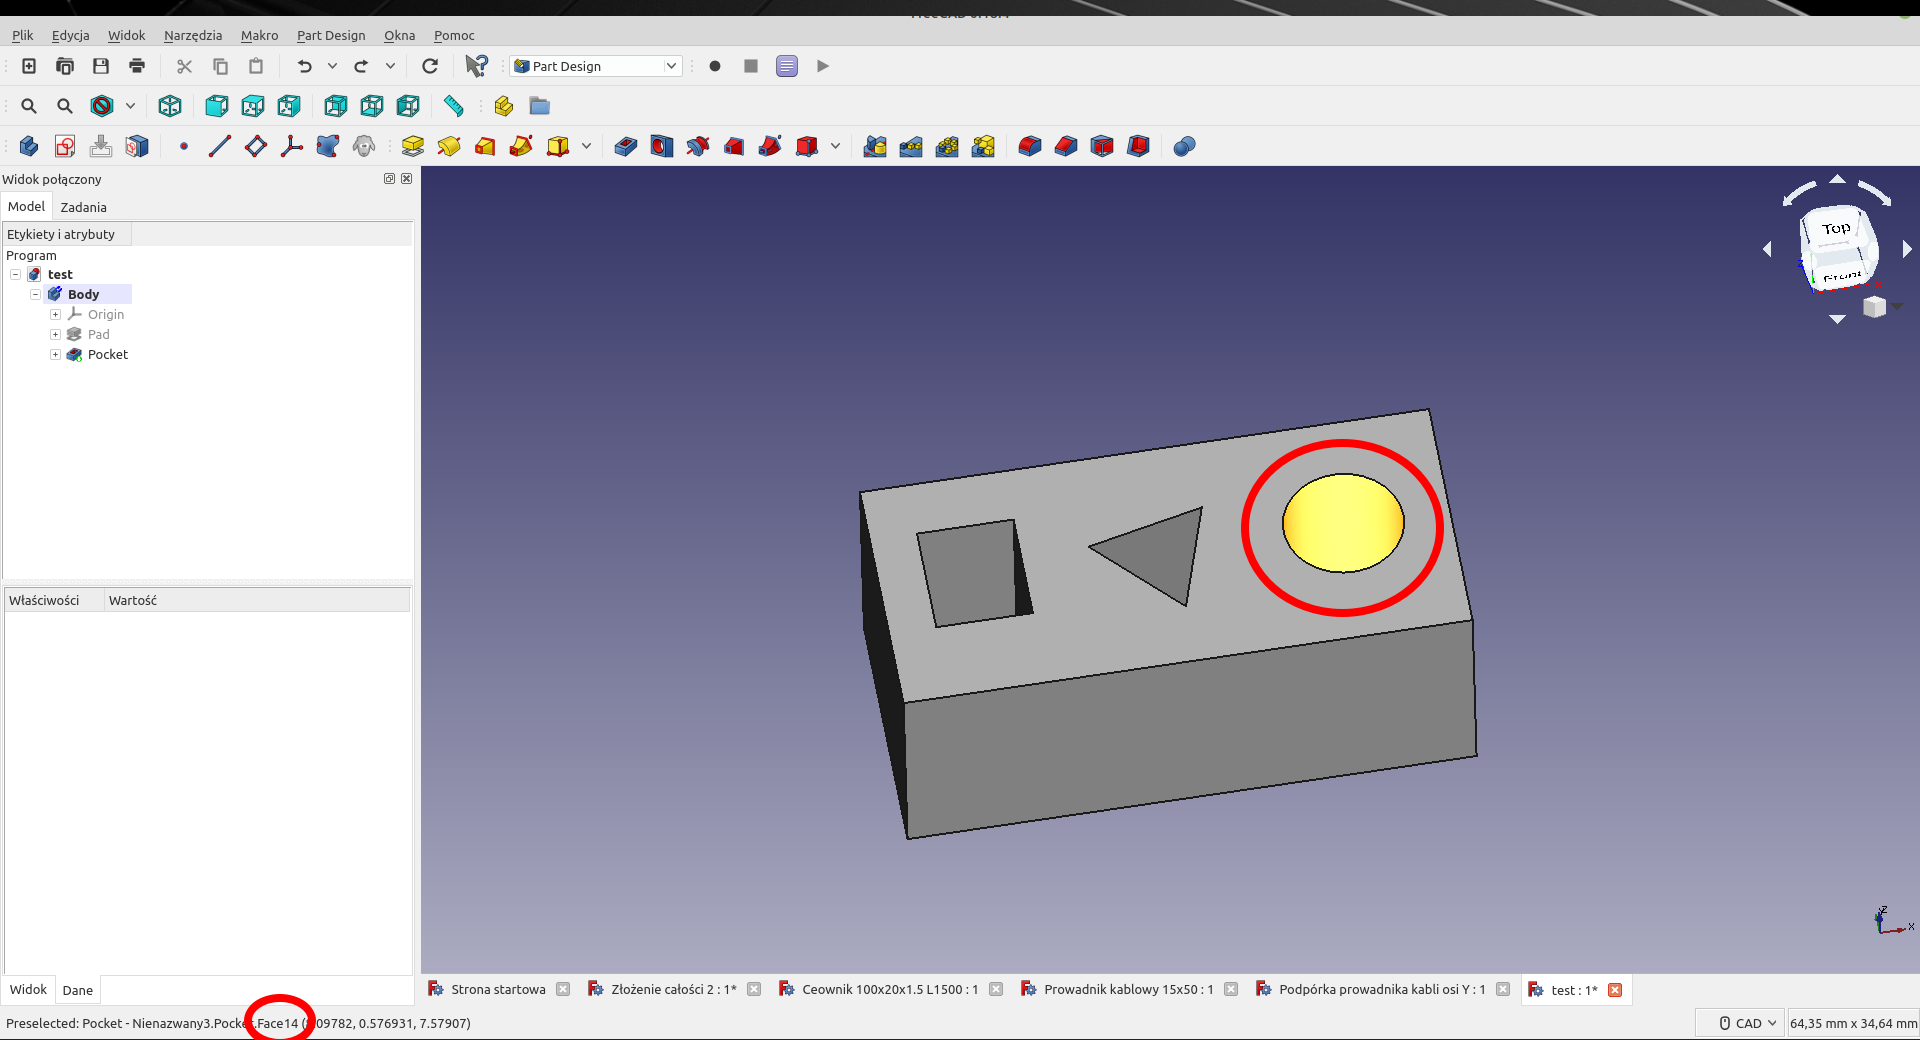Set the Front view cube icon

coord(216,106)
